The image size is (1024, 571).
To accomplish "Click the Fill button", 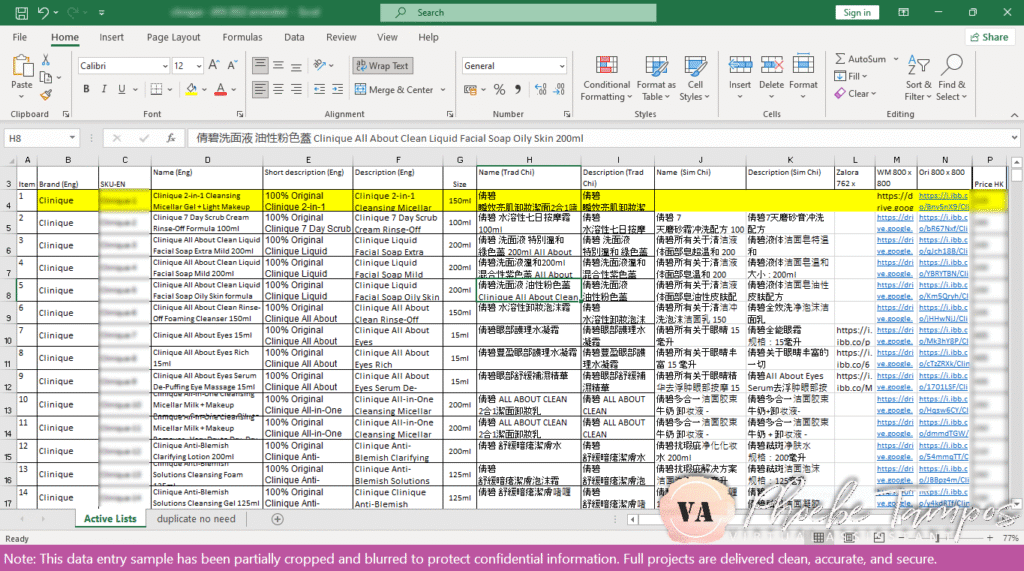I will click(x=851, y=76).
